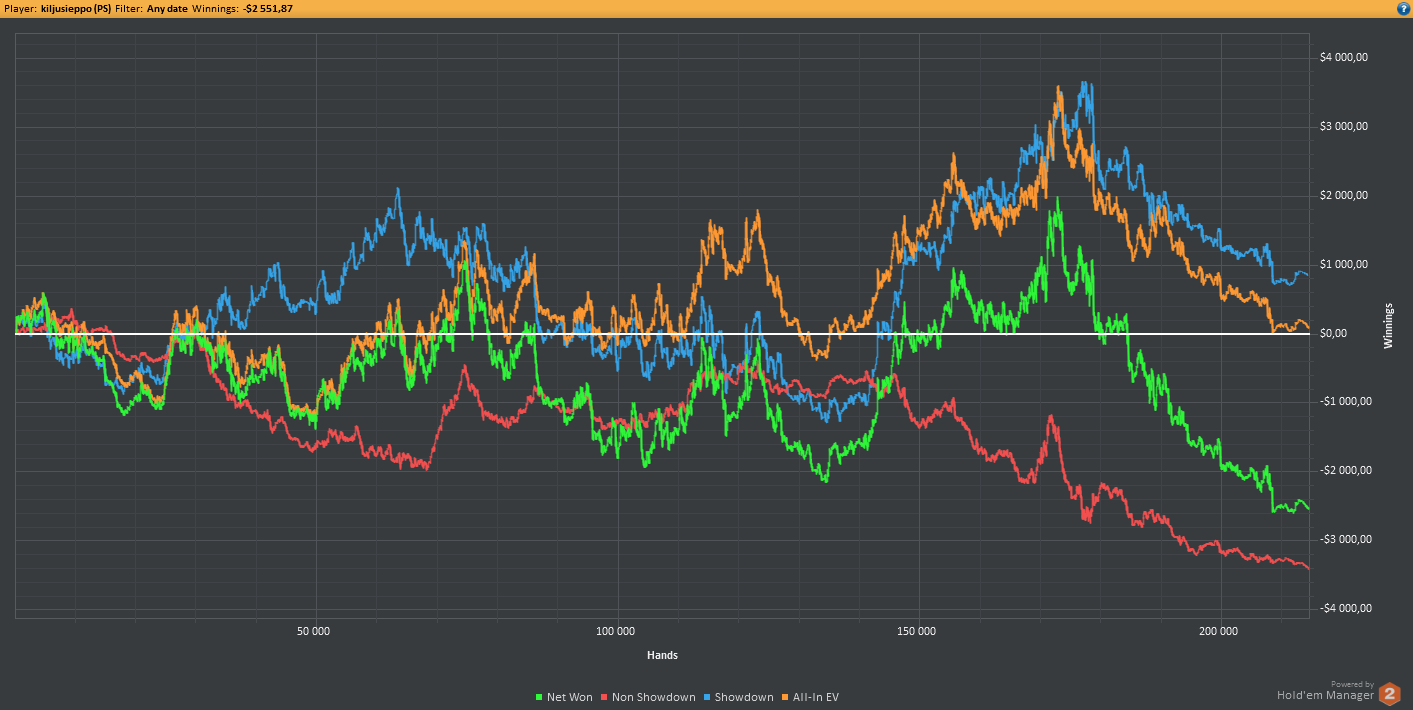
Task: Click the $2 000,00 axis label
Action: 1346,195
